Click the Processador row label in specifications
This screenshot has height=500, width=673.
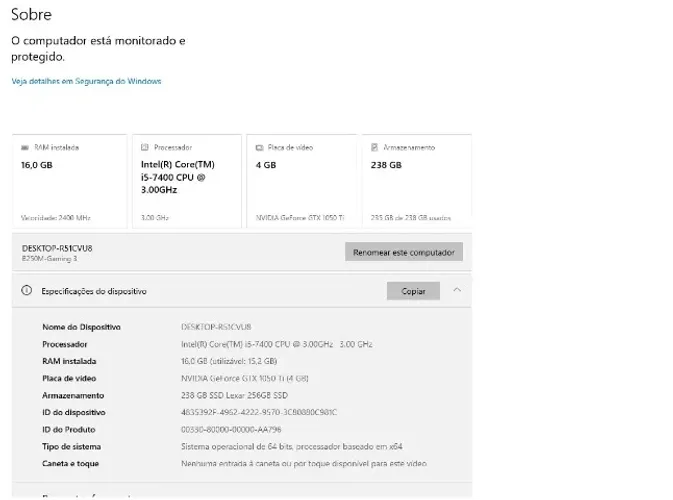(x=64, y=344)
